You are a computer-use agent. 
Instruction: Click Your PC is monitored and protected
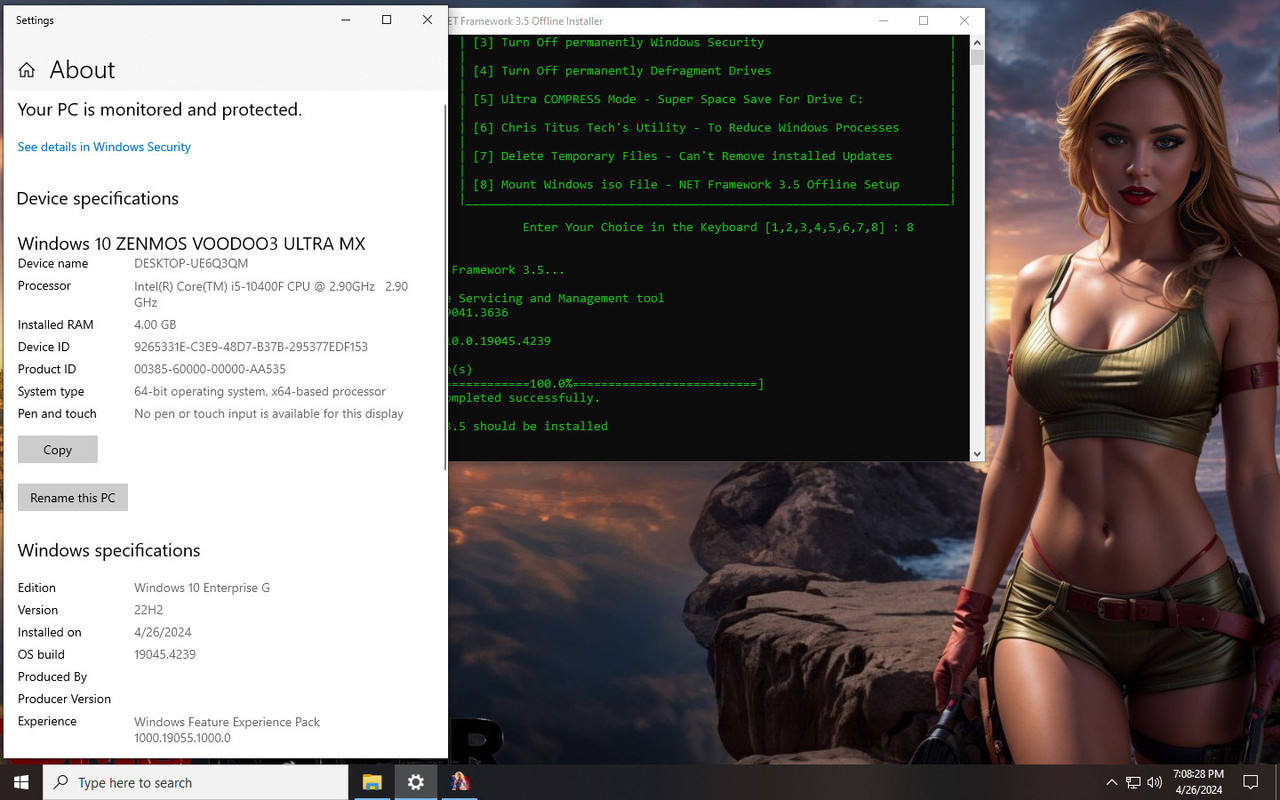159,109
